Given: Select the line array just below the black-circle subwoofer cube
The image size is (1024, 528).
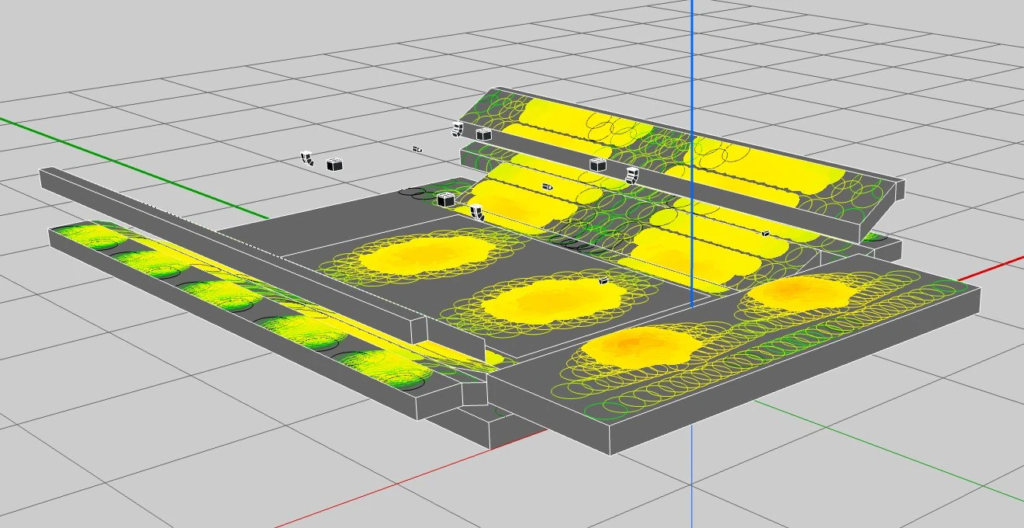Looking at the screenshot, I should click(477, 212).
